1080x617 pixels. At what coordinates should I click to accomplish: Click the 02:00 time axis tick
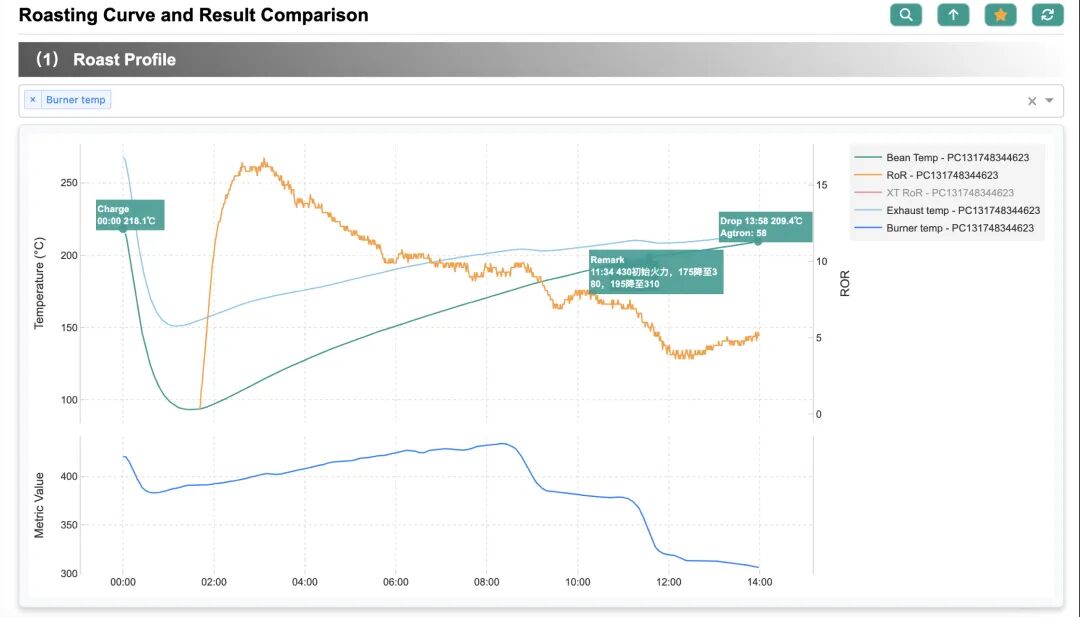214,582
